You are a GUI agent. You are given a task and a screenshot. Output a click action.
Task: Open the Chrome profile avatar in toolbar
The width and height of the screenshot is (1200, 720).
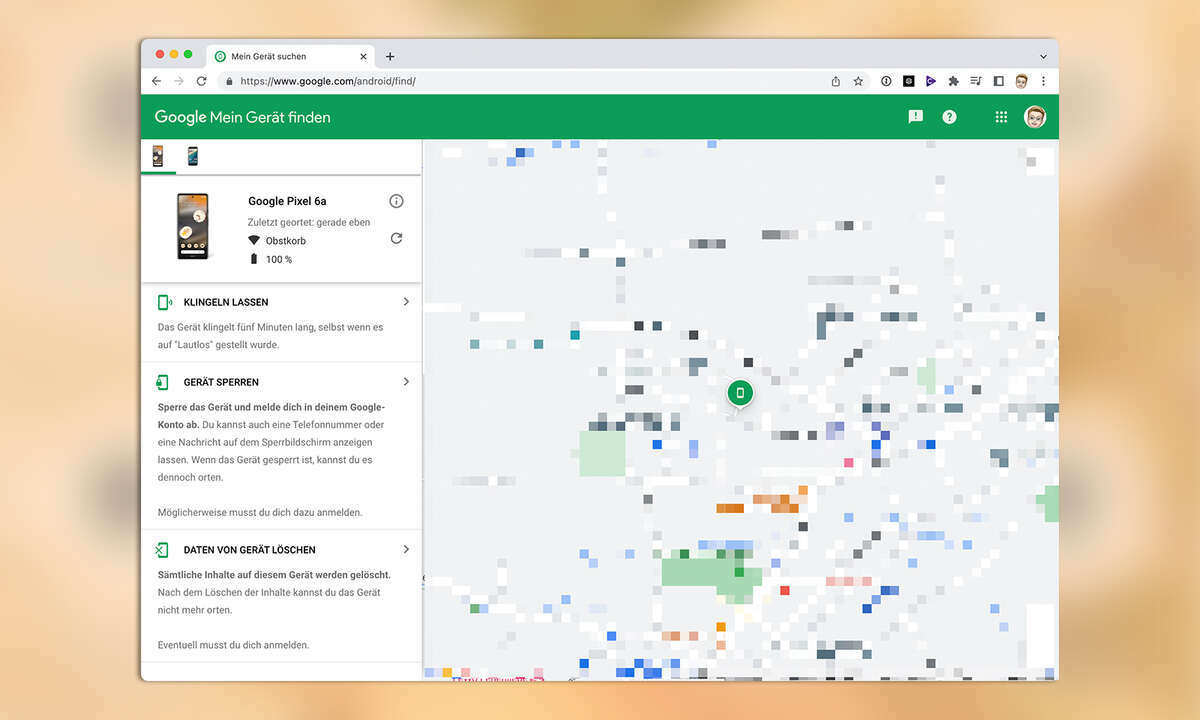(x=1021, y=81)
